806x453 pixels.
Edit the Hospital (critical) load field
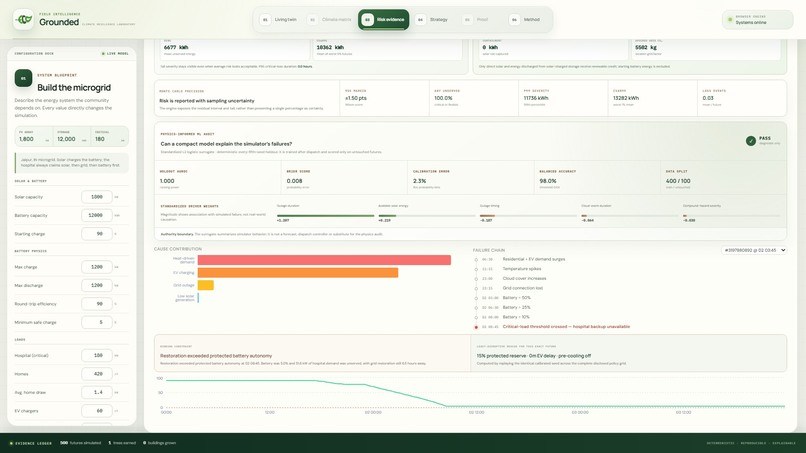point(97,355)
